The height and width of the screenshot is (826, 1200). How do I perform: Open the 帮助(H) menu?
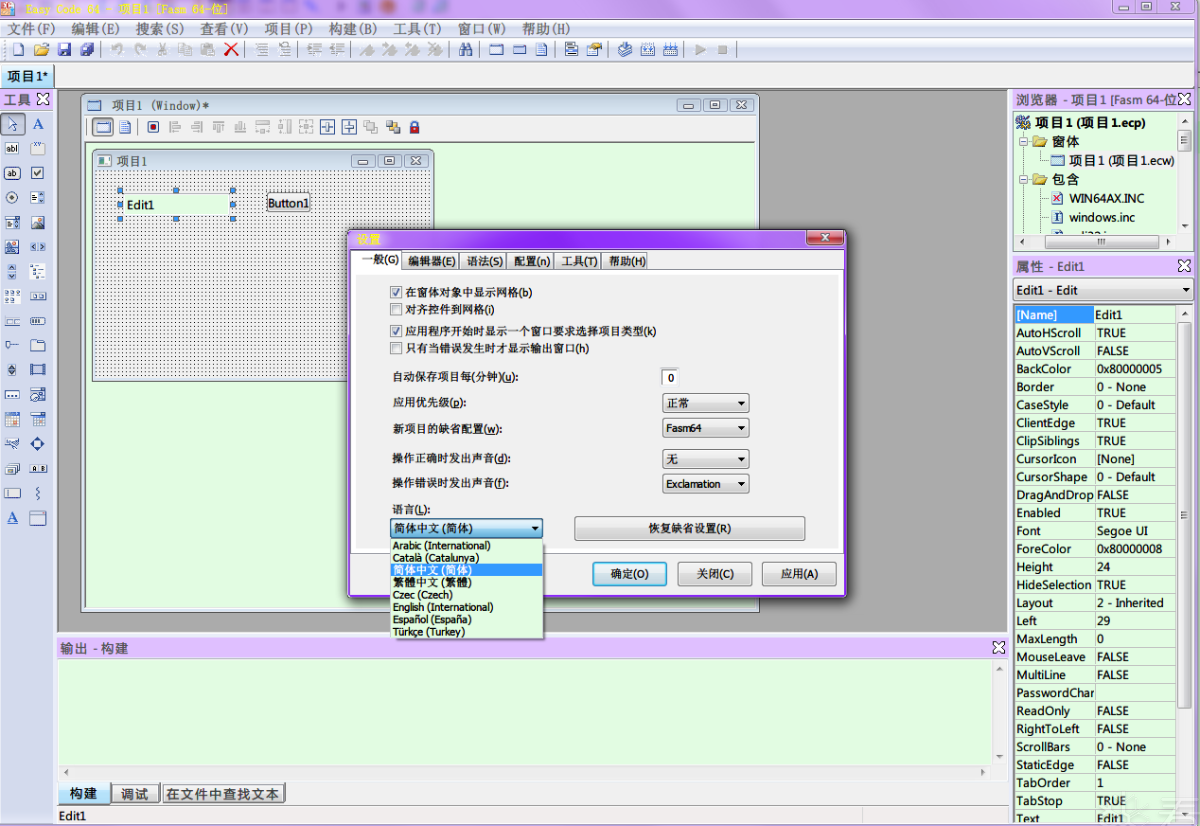(x=546, y=29)
